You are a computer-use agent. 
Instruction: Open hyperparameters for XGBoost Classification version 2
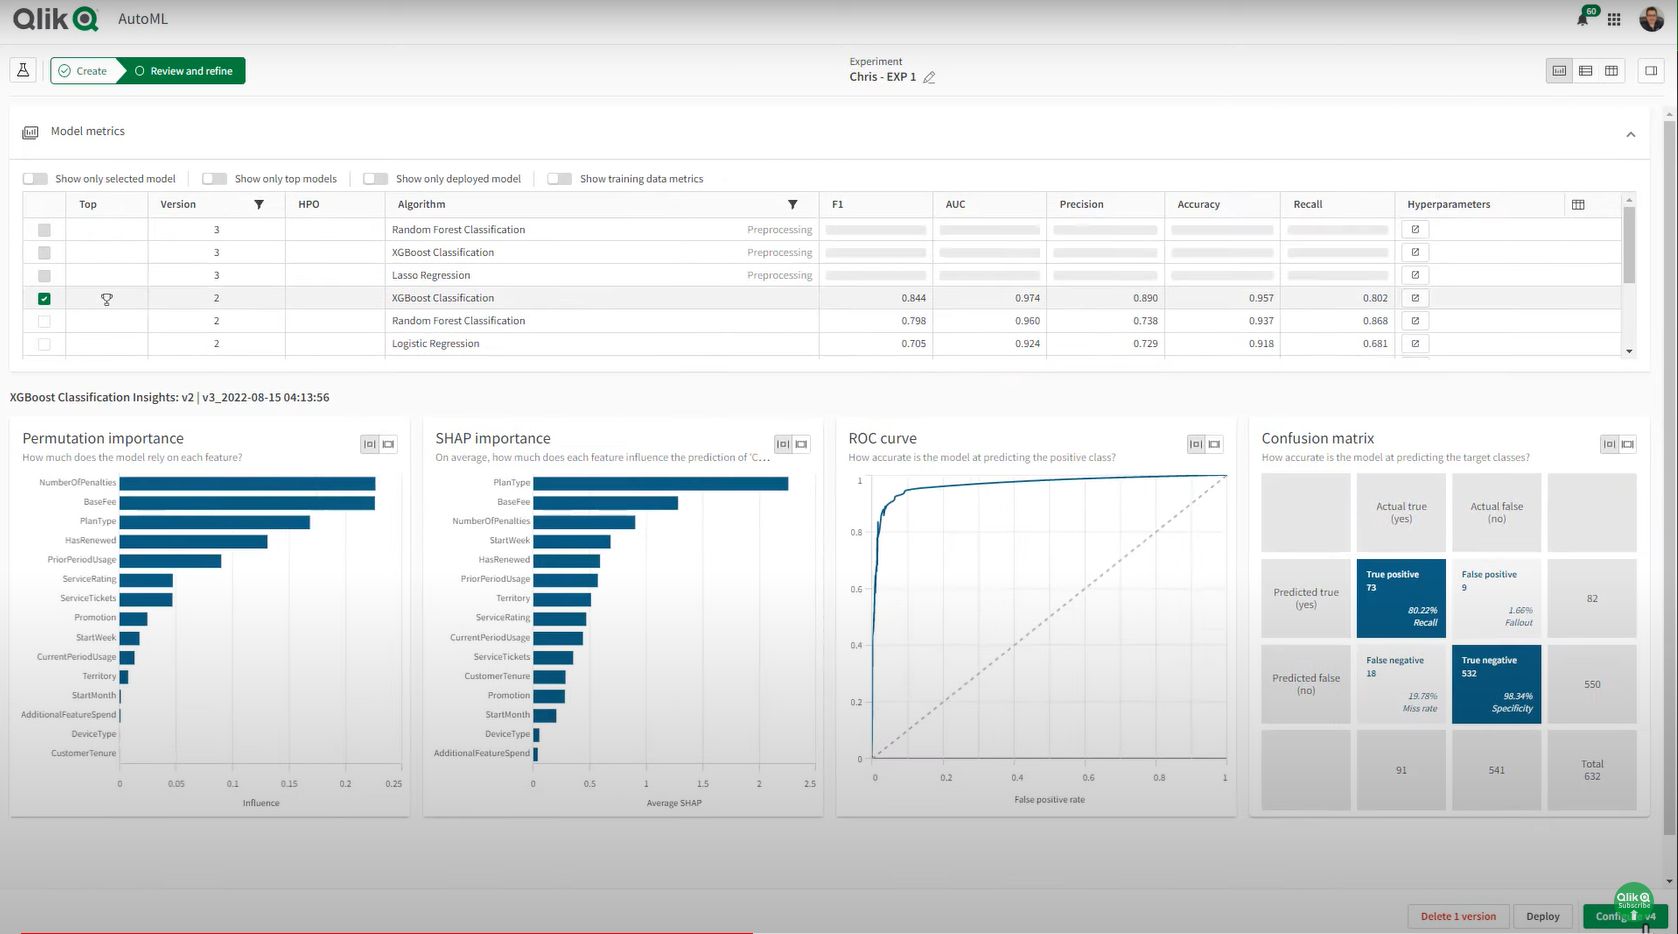click(1415, 297)
